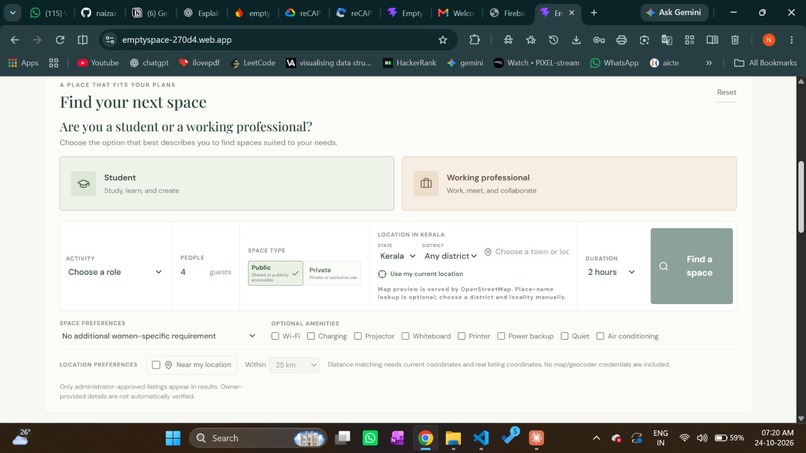Open the downloads arrow icon
This screenshot has height=453, width=806.
[x=576, y=40]
